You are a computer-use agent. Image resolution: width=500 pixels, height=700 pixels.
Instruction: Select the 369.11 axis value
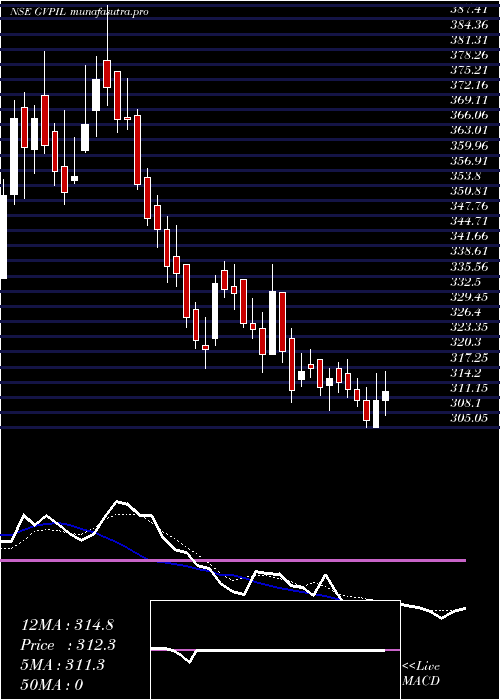click(x=467, y=100)
